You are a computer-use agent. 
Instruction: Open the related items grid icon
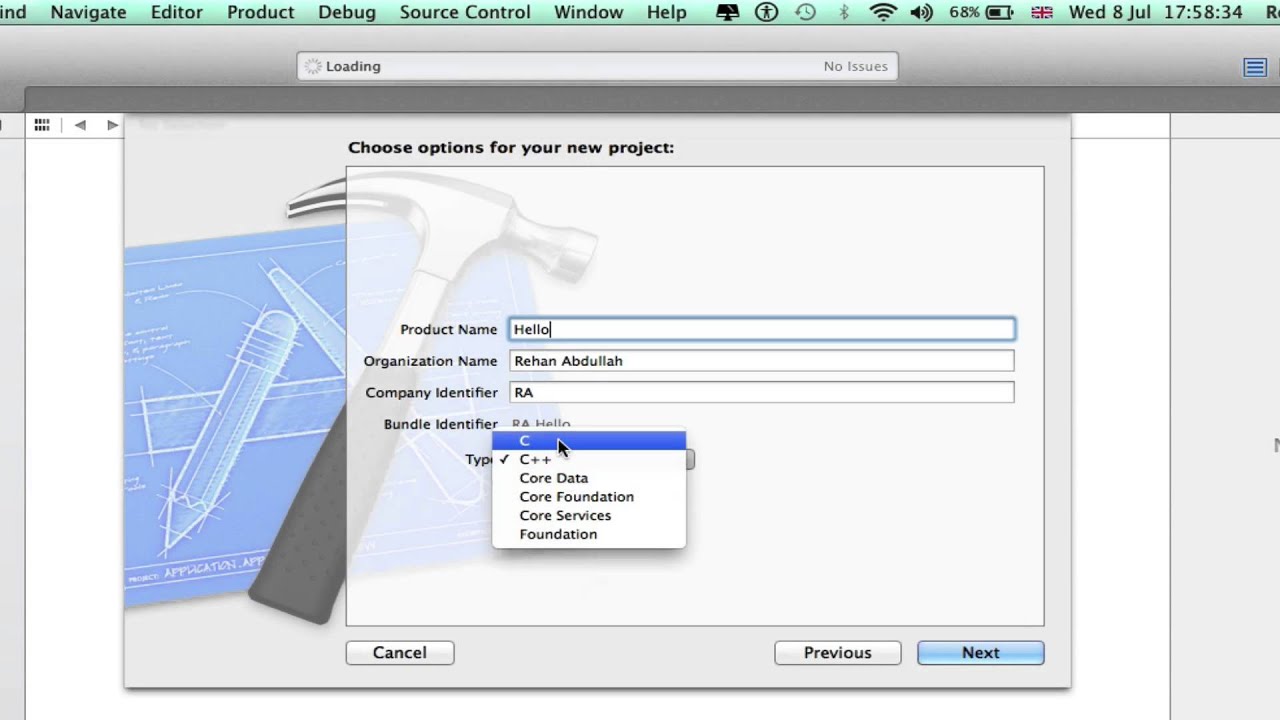[x=42, y=125]
